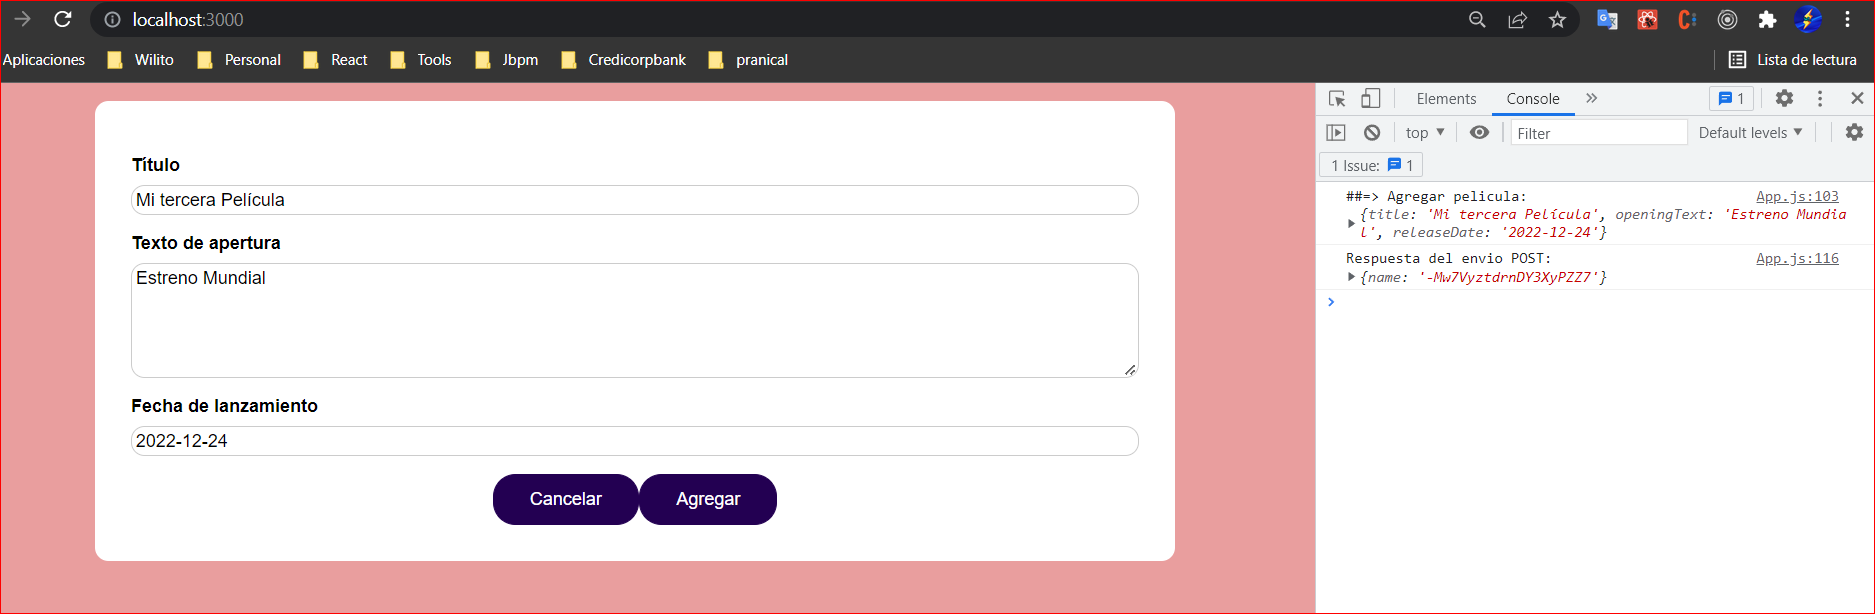Click the Cancelar button
The width and height of the screenshot is (1875, 614).
click(x=565, y=499)
